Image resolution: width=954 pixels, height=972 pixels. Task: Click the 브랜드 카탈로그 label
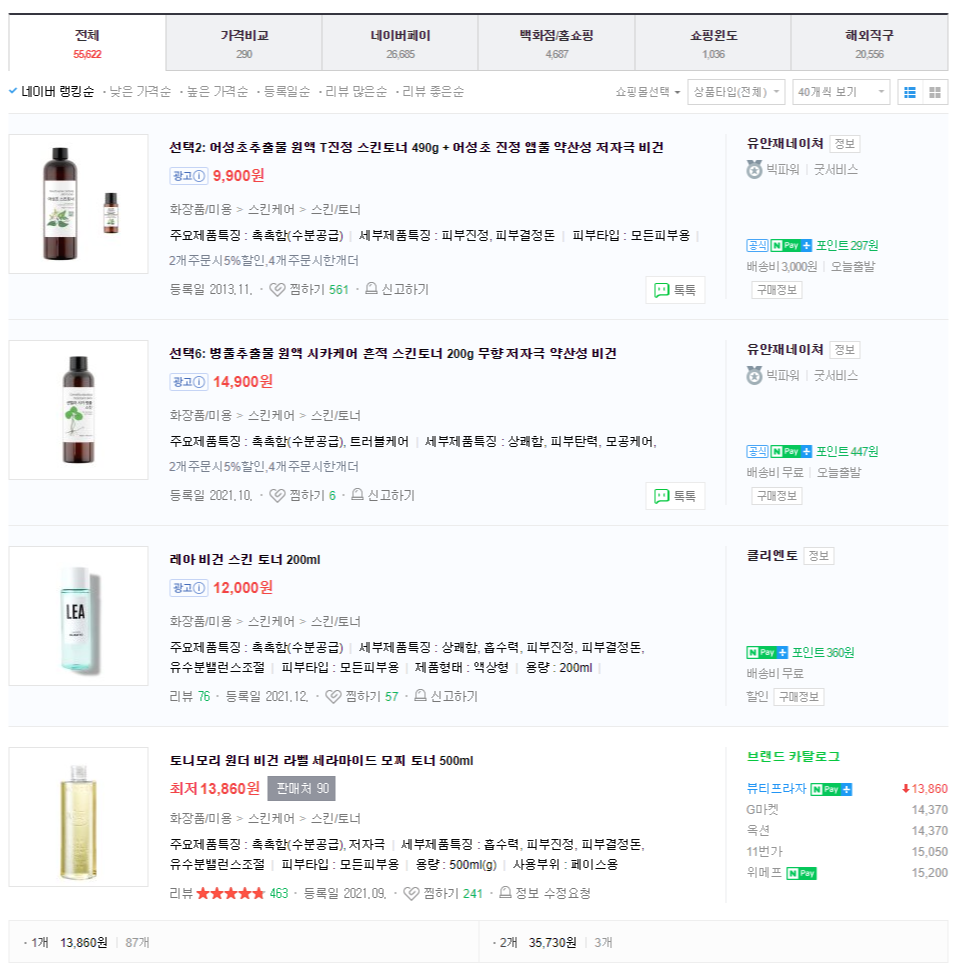click(x=793, y=756)
